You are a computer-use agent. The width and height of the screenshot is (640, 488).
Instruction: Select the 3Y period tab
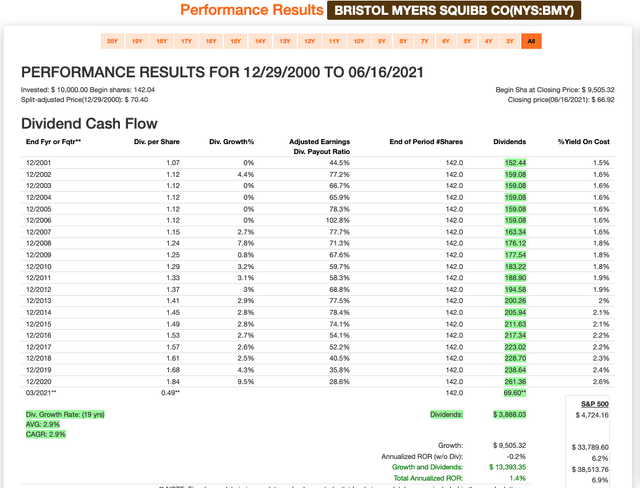pos(510,41)
